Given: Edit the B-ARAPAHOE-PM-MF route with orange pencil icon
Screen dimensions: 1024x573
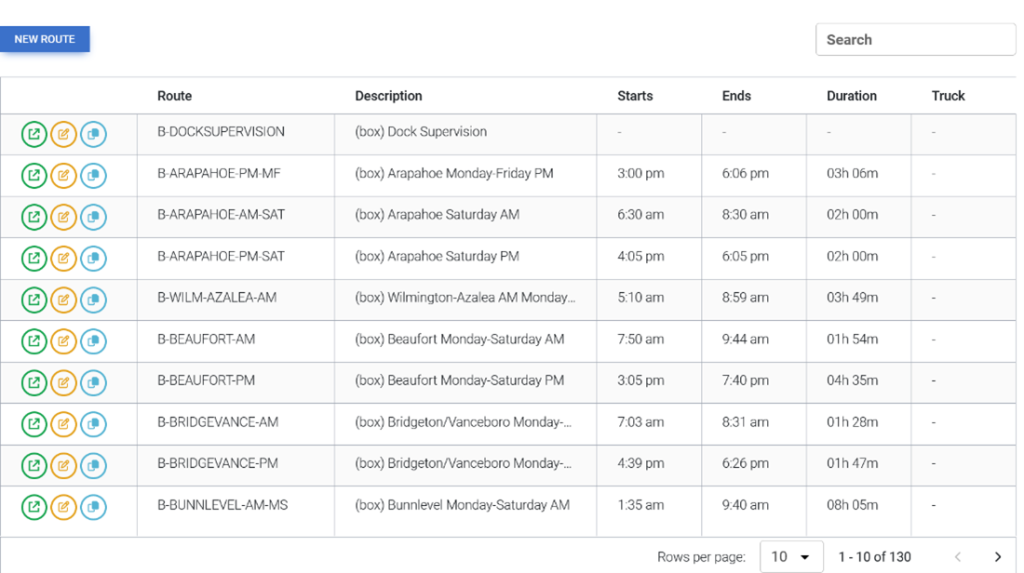Looking at the screenshot, I should (63, 175).
